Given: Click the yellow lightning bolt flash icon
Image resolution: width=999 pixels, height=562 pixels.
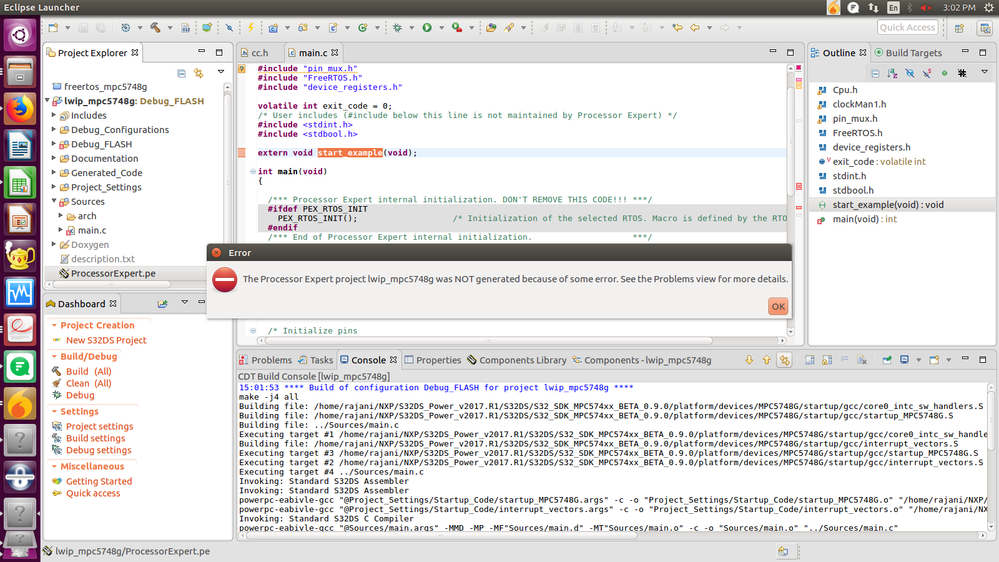Looking at the screenshot, I should click(x=250, y=27).
